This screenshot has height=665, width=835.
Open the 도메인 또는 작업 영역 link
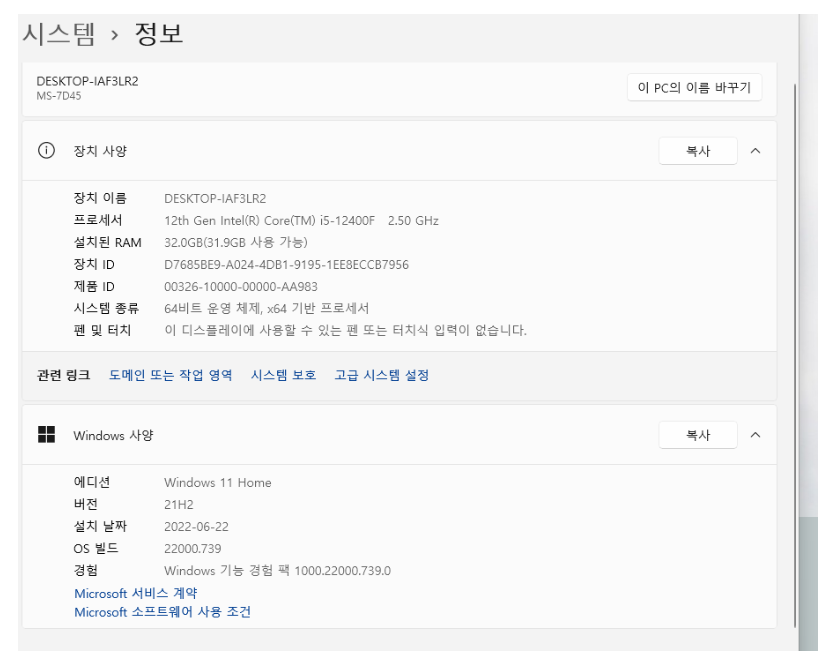click(x=170, y=375)
